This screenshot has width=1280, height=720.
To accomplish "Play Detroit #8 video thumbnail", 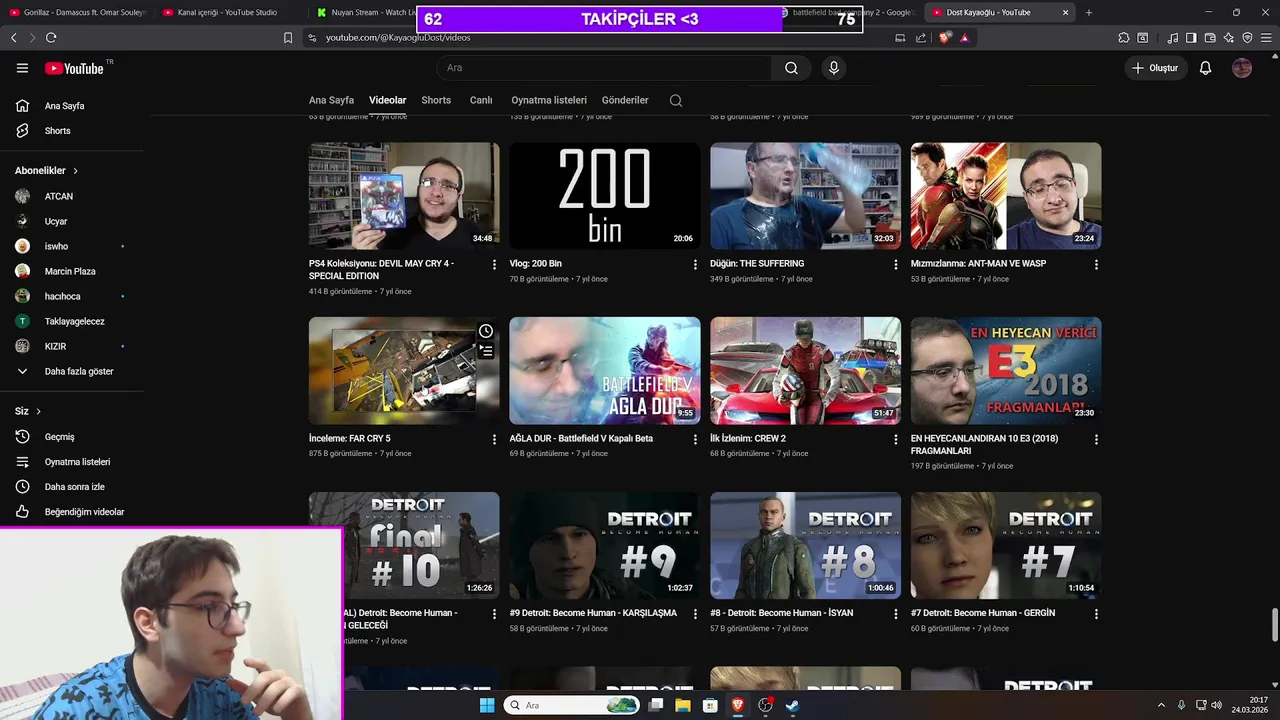I will coord(805,546).
